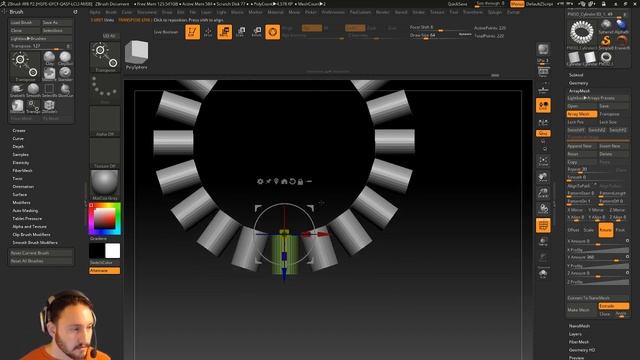Select the Edit mode button in top shelf
Viewport: 640px width, 360px height.
click(192, 32)
